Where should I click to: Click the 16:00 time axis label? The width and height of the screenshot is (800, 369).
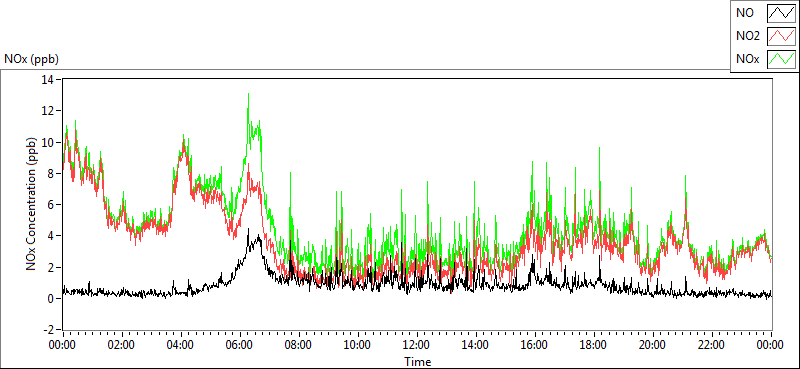[x=535, y=345]
